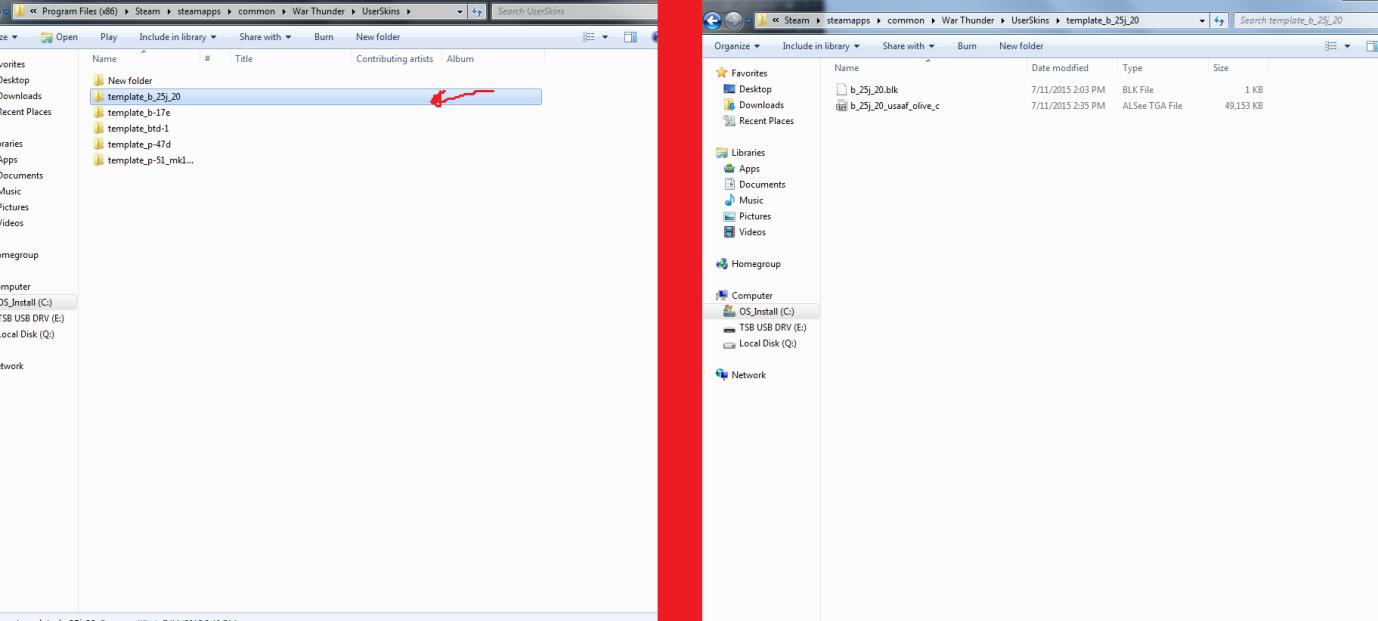Toggle the preview pane icon in left window
This screenshot has height=621, width=1378.
[x=629, y=37]
